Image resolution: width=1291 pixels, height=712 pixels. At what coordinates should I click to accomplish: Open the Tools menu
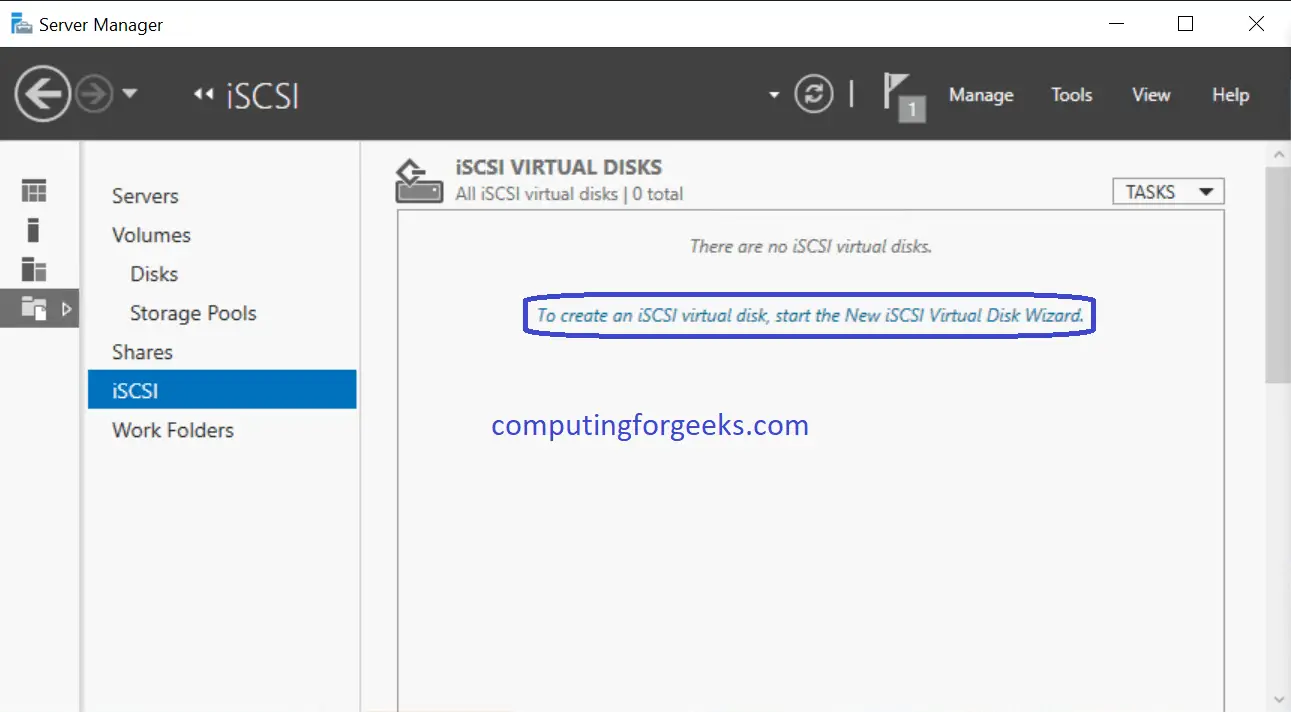(x=1071, y=94)
